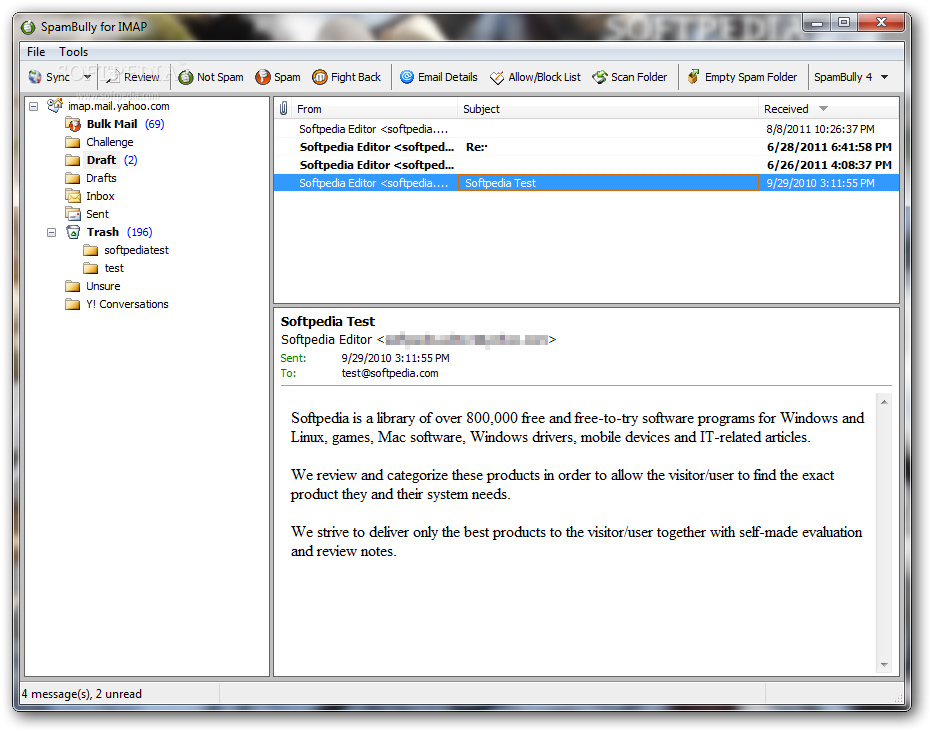Screen dimensions: 932x732
Task: Select the Drafts folder
Action: [101, 178]
